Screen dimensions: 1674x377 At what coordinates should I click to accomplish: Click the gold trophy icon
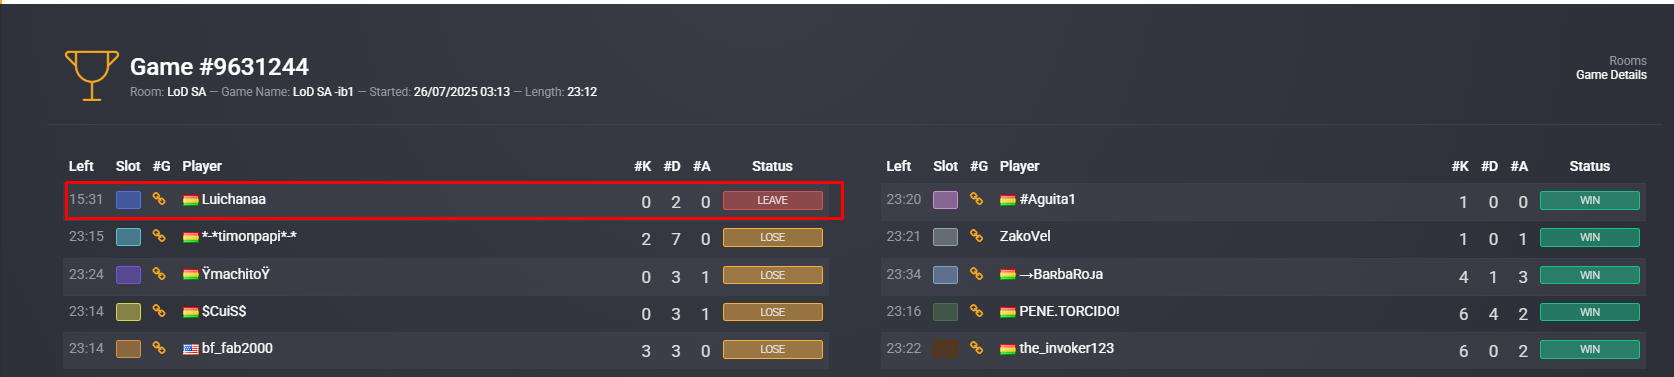[x=91, y=76]
